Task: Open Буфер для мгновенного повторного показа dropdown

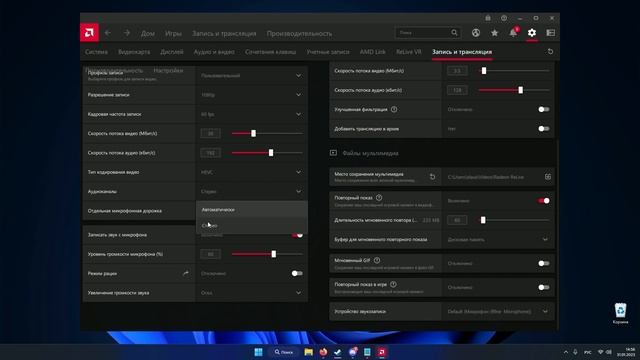Action: [498, 240]
